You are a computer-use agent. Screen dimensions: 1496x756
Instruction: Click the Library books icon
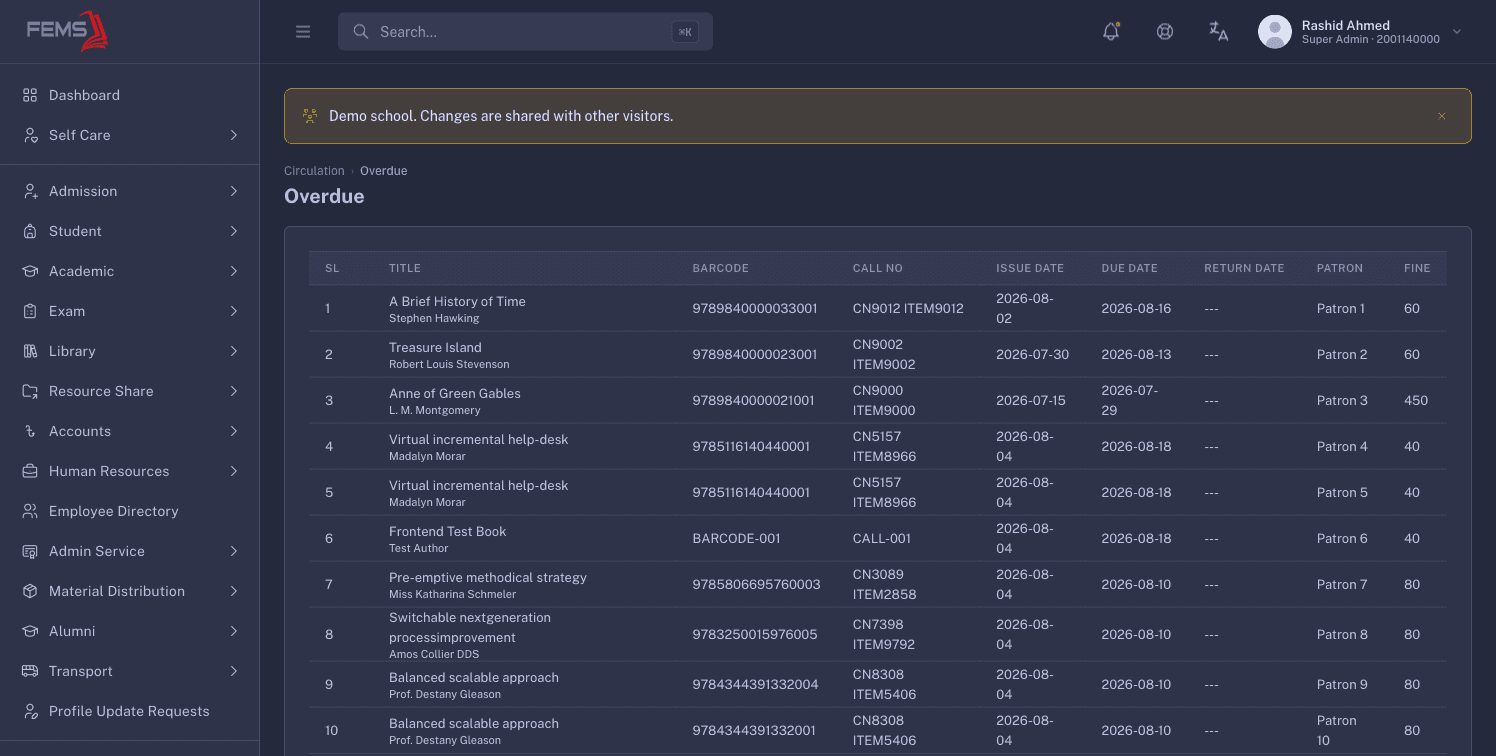click(x=30, y=351)
